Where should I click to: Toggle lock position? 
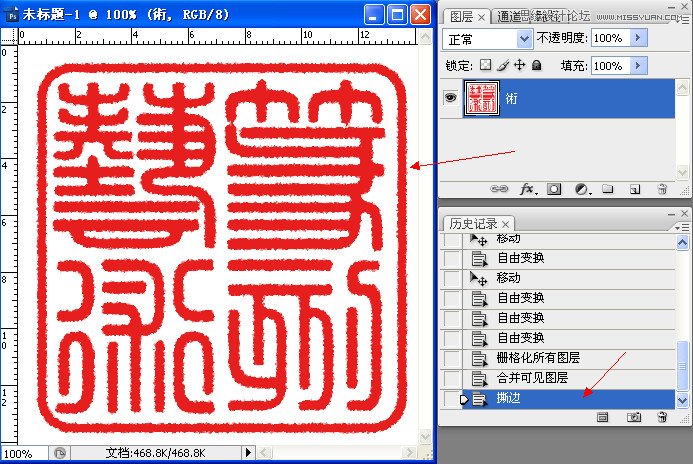tap(520, 65)
